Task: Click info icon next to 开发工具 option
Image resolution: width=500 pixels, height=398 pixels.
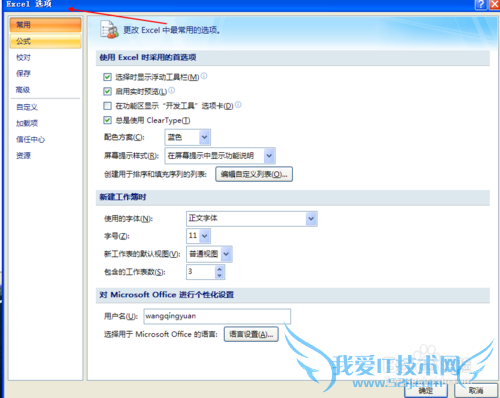Action: 238,104
